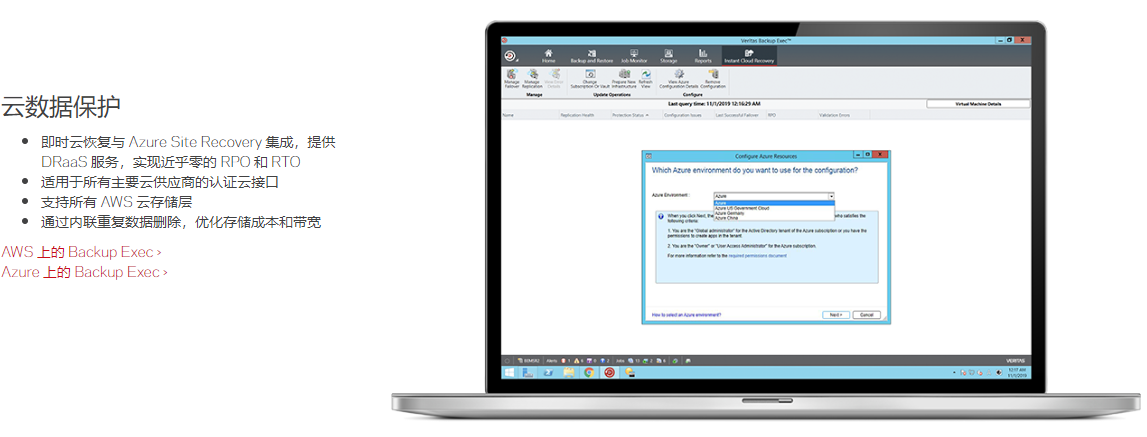1147x437 pixels.
Task: Select Azure option in the dropdown list
Action: pyautogui.click(x=774, y=203)
